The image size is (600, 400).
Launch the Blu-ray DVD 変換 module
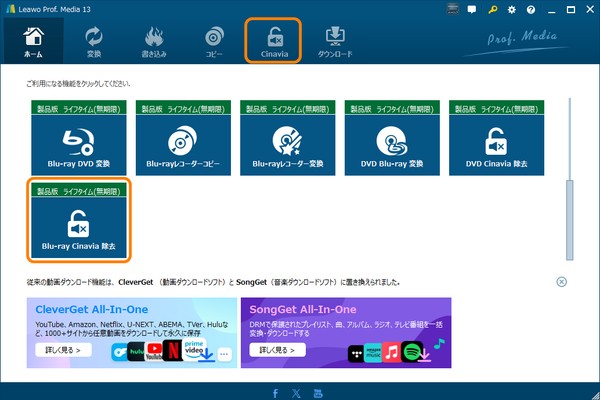click(79, 138)
